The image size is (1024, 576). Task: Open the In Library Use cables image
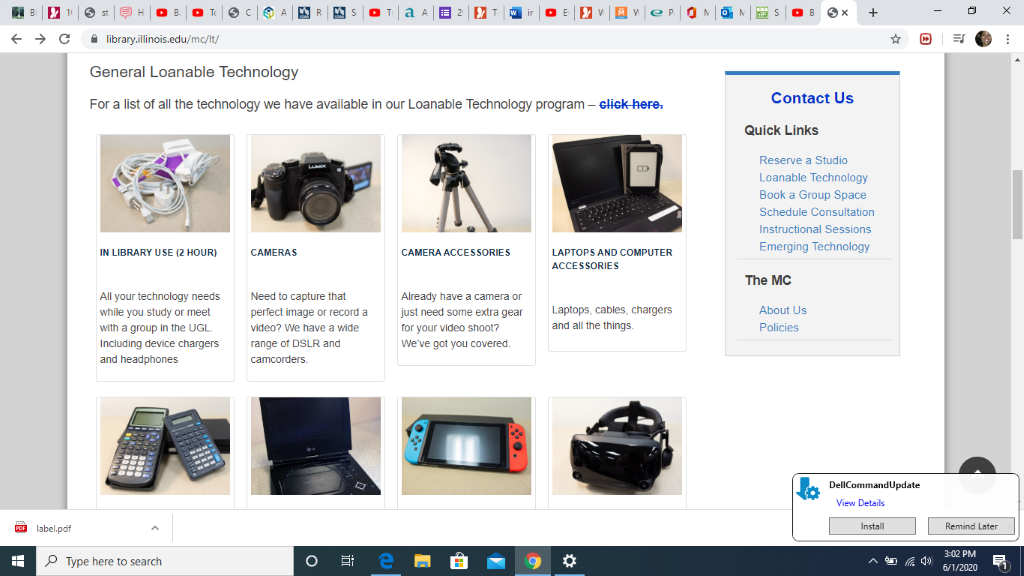[165, 184]
